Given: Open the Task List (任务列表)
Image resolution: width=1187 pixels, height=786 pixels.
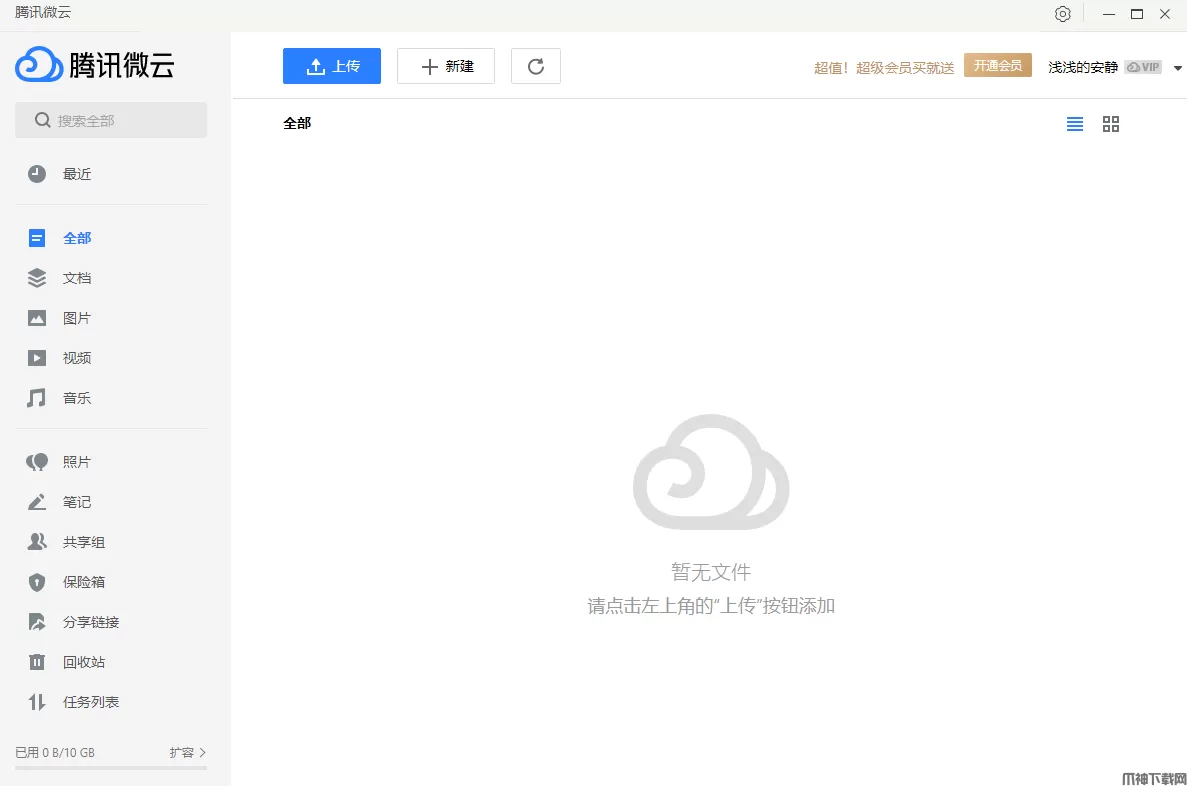Looking at the screenshot, I should pos(91,702).
